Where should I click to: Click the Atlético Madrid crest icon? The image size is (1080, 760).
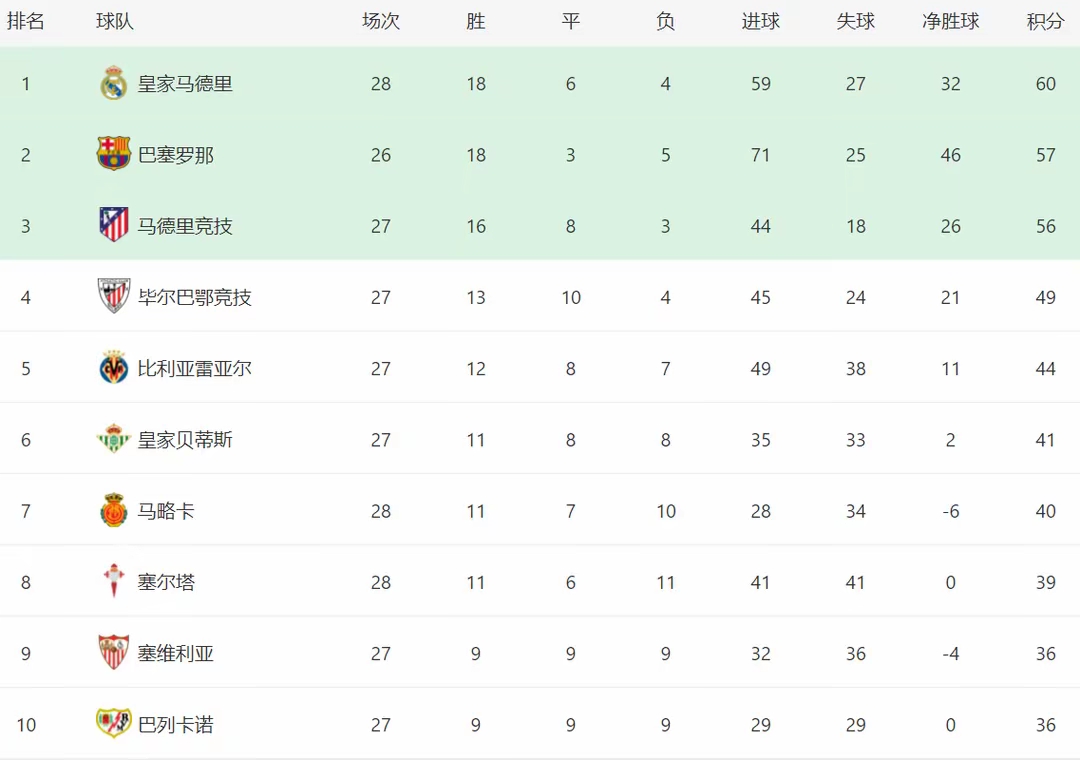coord(114,226)
